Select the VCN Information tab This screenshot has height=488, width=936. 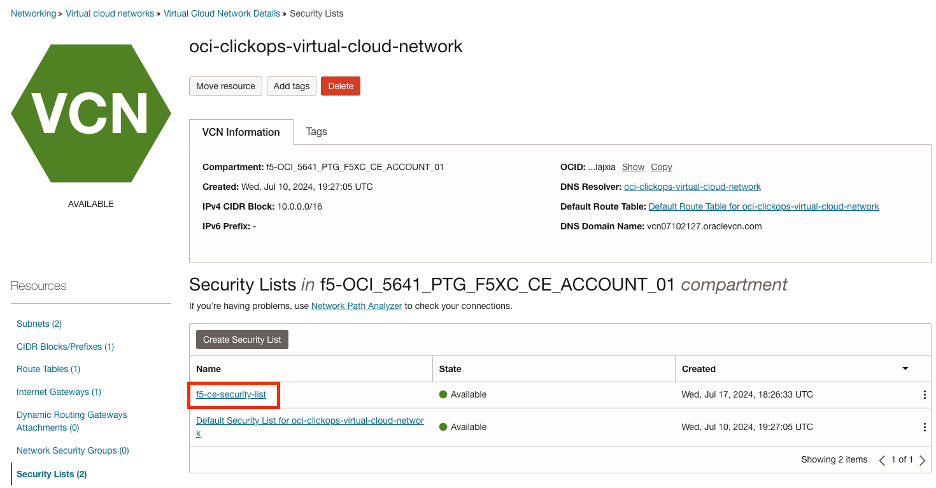[241, 132]
